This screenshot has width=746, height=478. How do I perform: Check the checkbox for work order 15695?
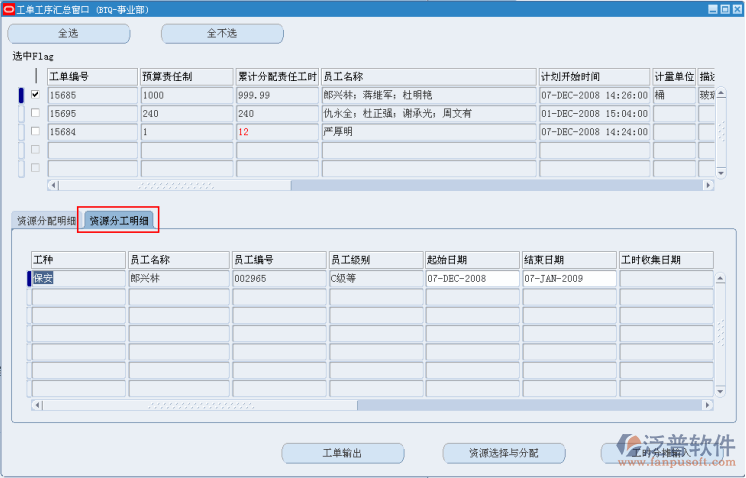pos(35,113)
